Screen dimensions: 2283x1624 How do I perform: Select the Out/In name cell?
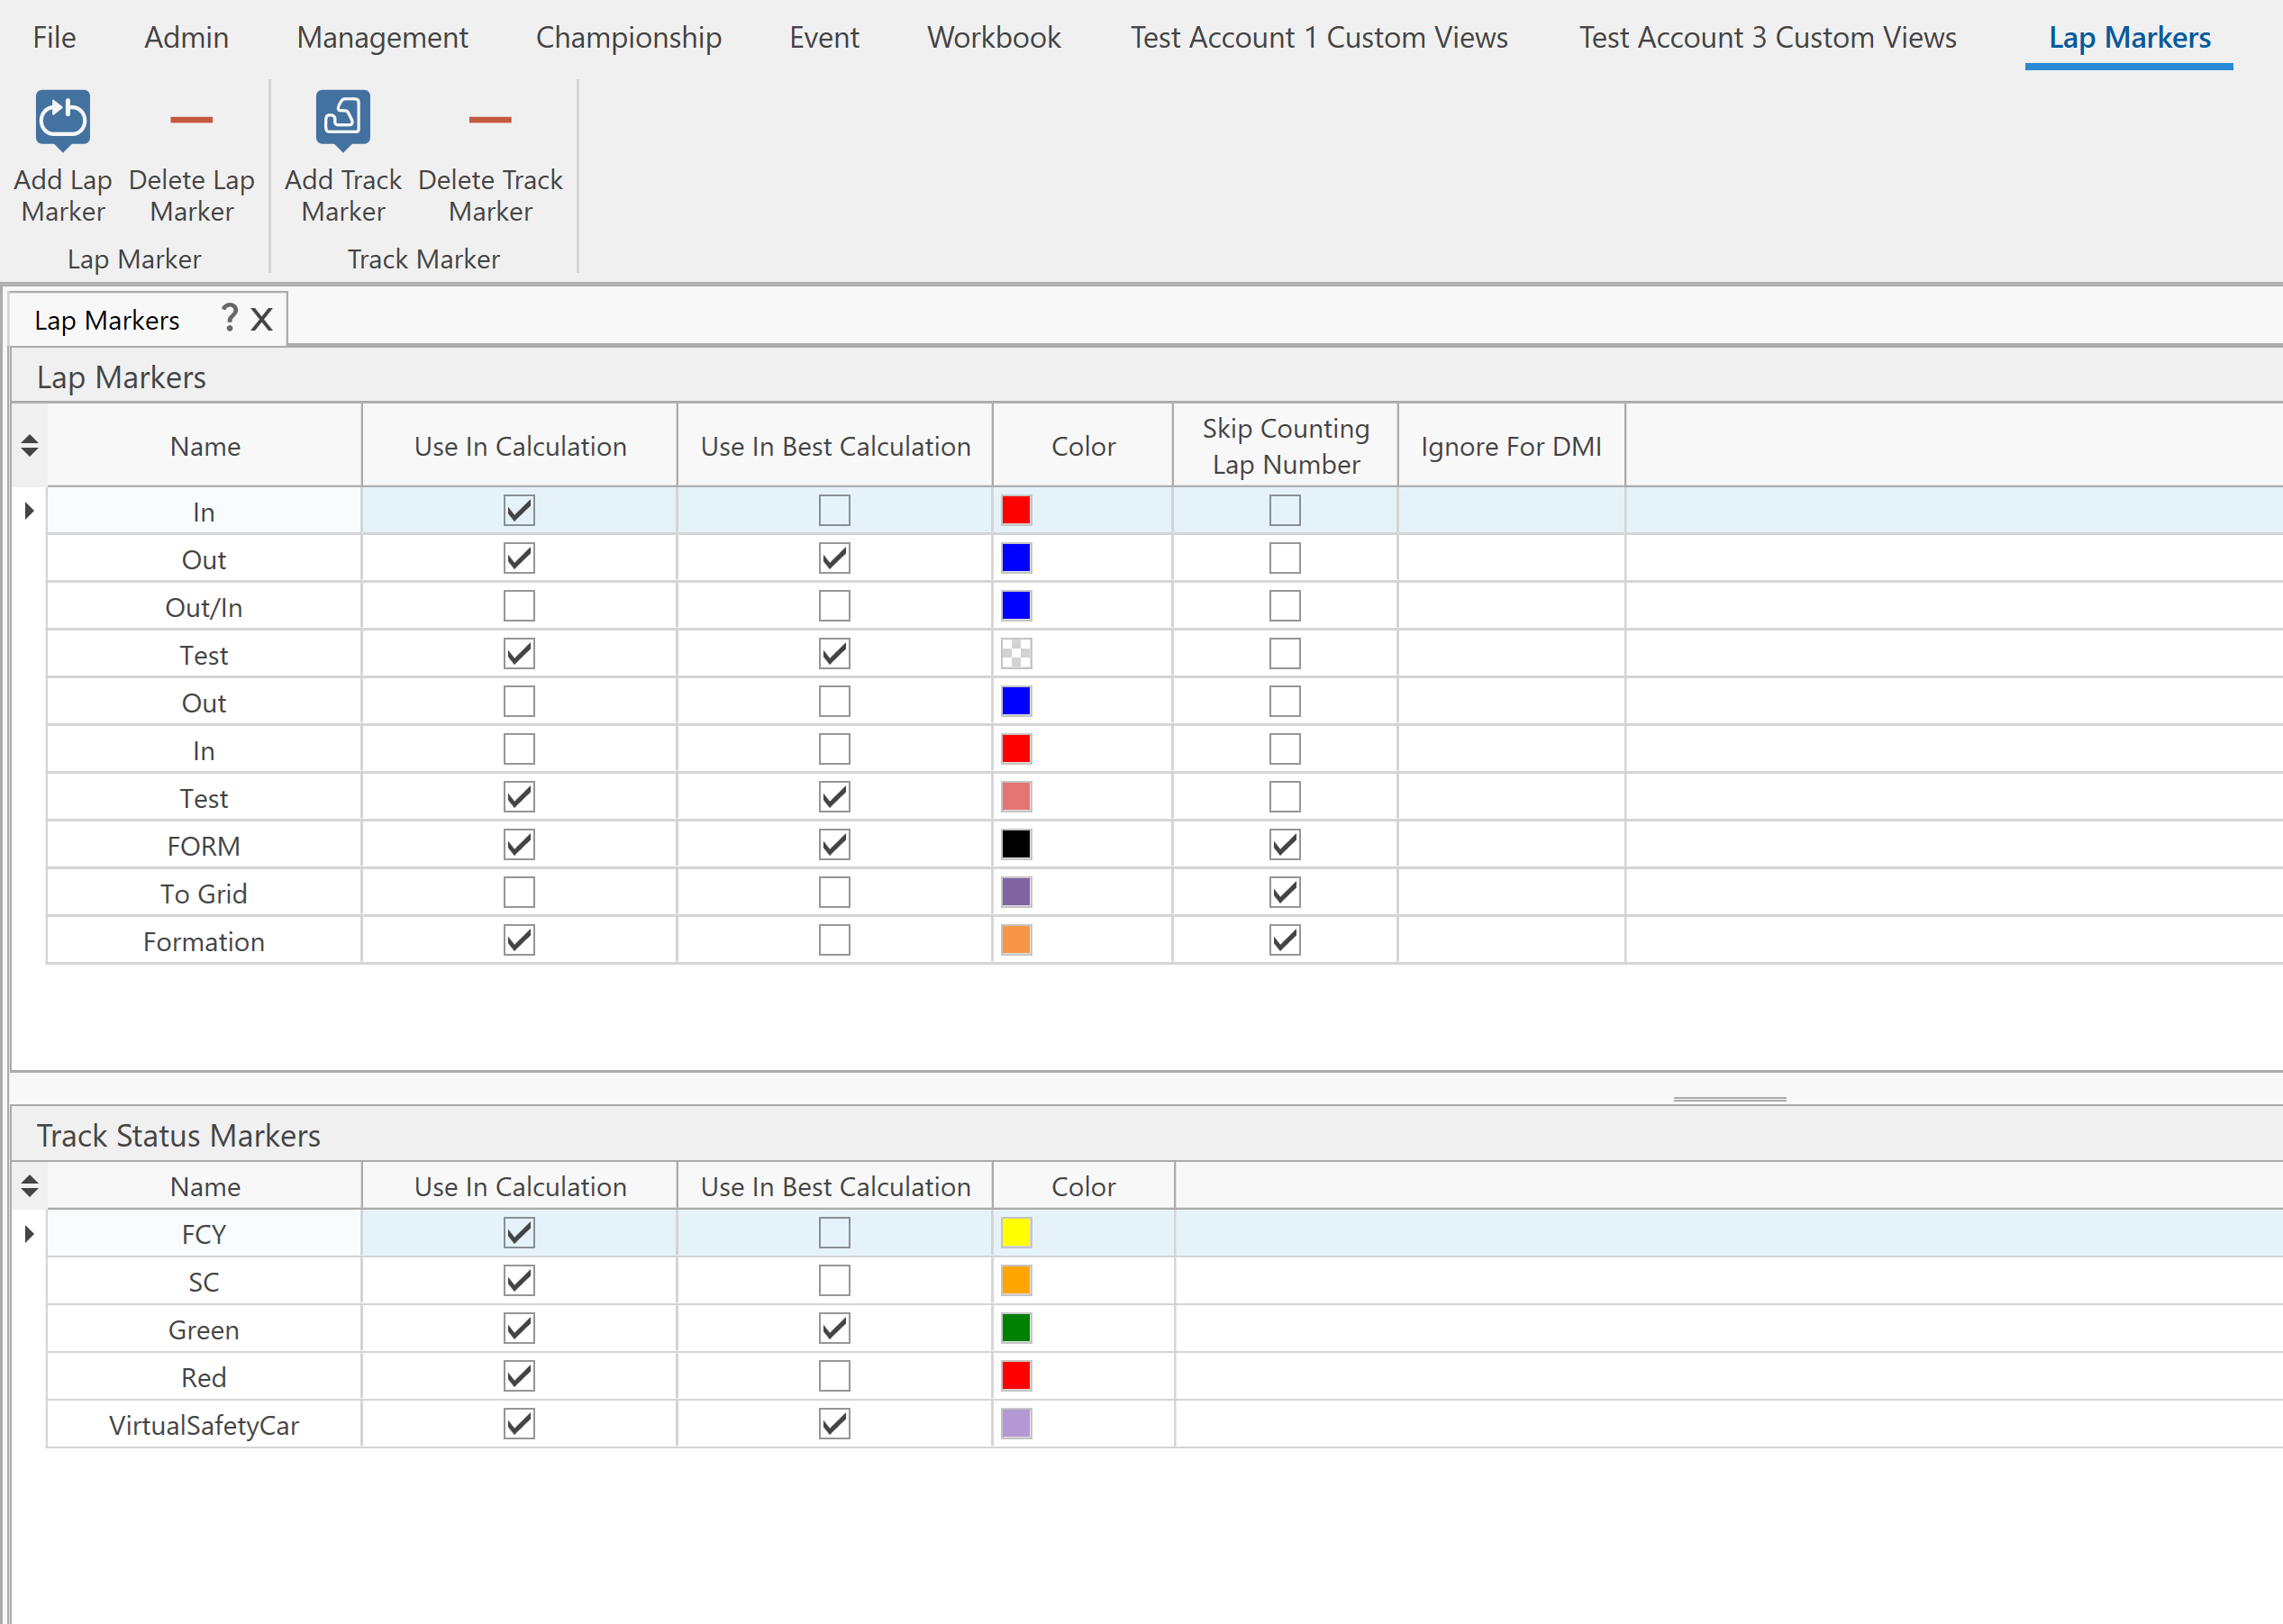click(204, 607)
